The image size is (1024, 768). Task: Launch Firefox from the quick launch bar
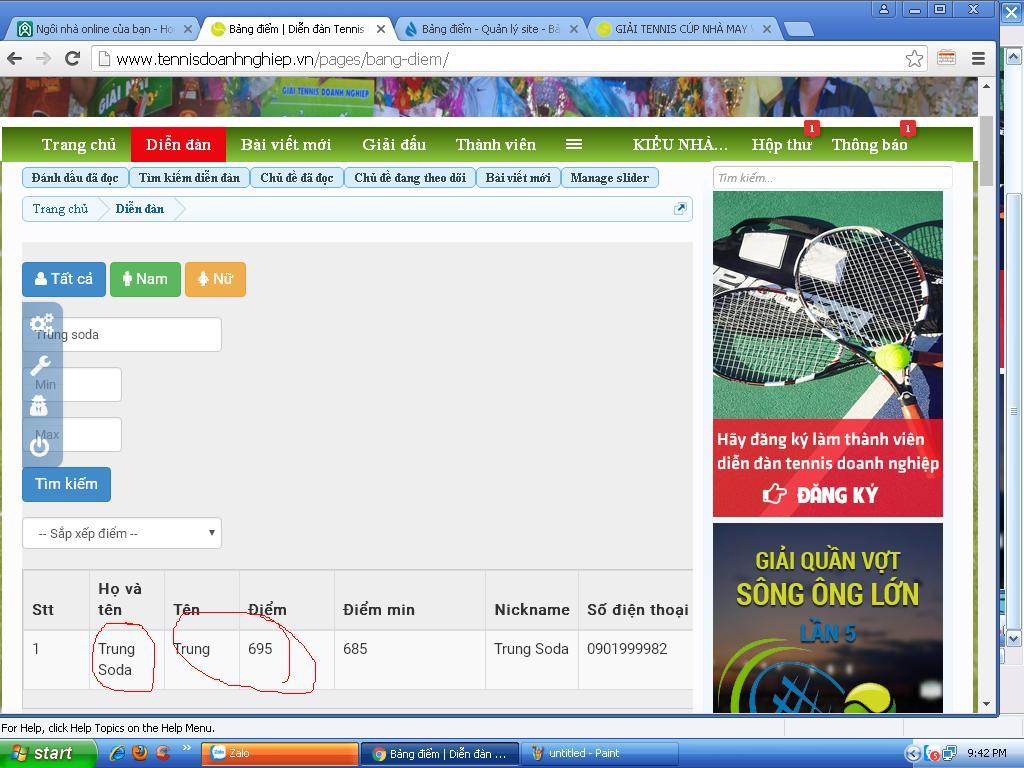pyautogui.click(x=140, y=753)
